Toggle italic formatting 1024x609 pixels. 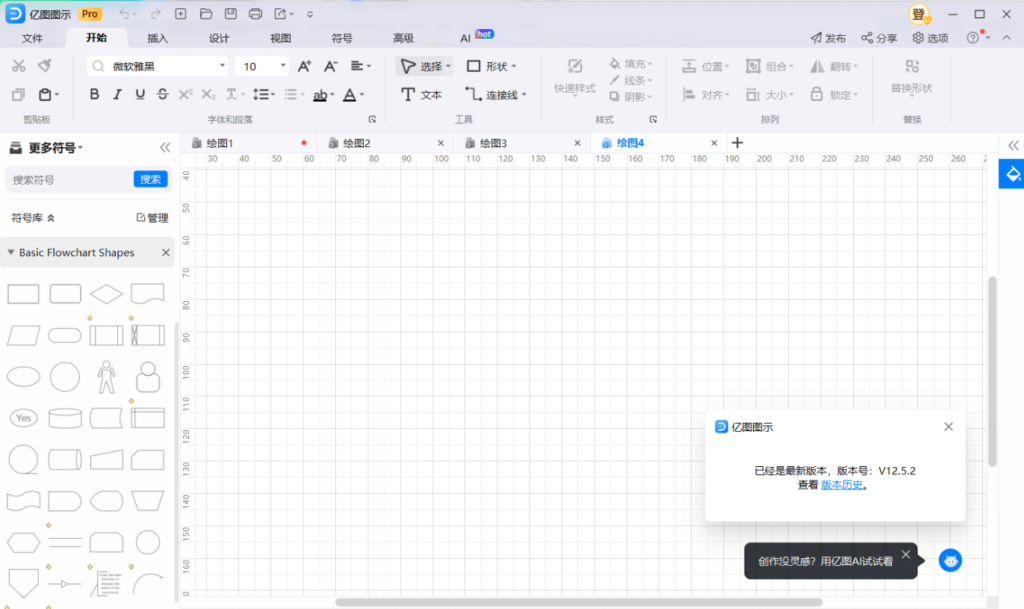point(117,95)
